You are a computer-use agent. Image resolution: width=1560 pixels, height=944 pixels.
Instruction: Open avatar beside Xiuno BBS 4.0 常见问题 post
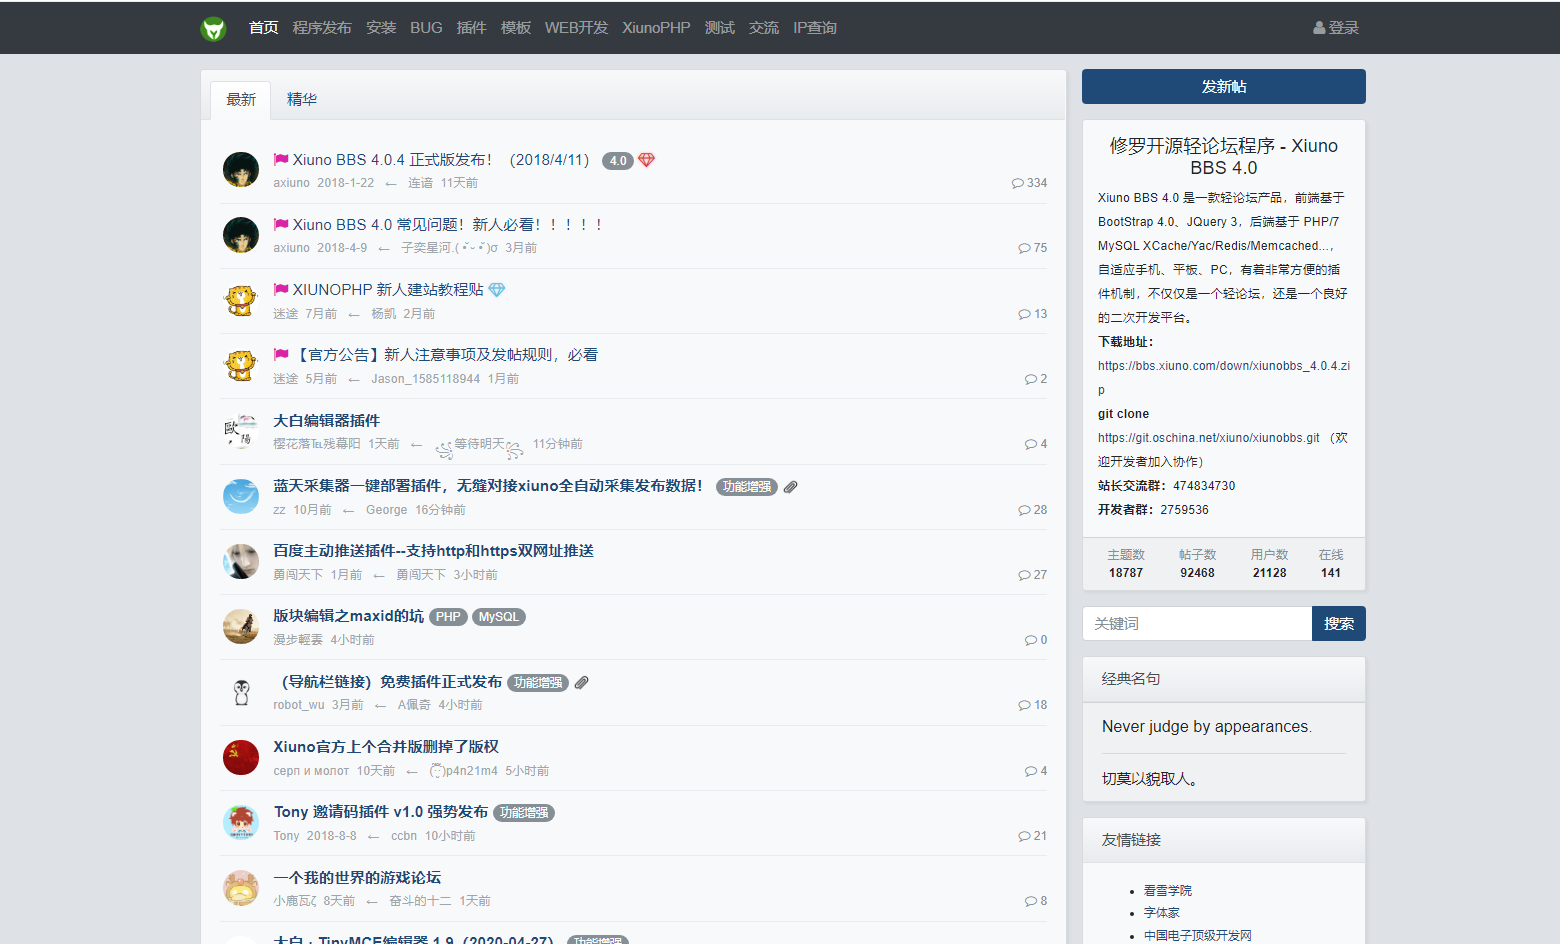point(241,235)
